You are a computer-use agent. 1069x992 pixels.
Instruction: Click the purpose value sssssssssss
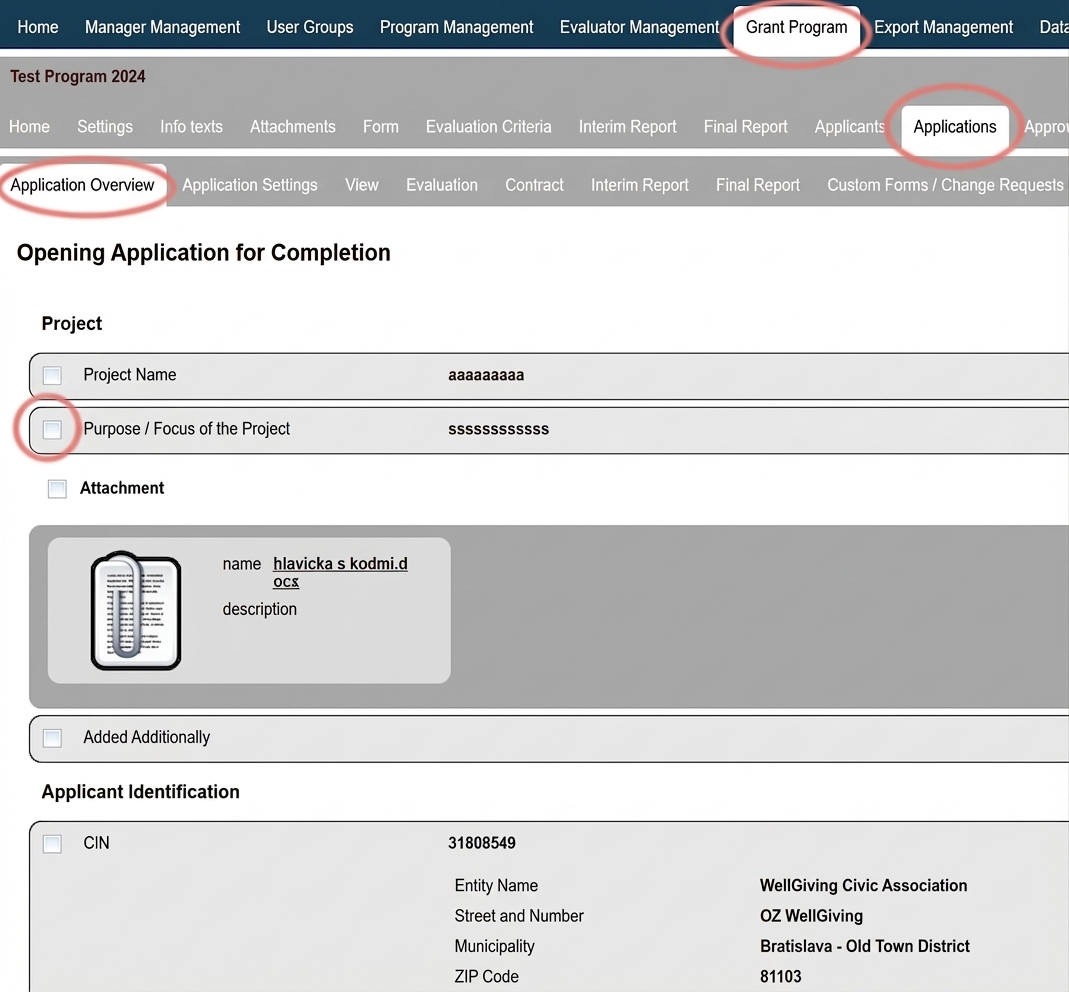(498, 430)
